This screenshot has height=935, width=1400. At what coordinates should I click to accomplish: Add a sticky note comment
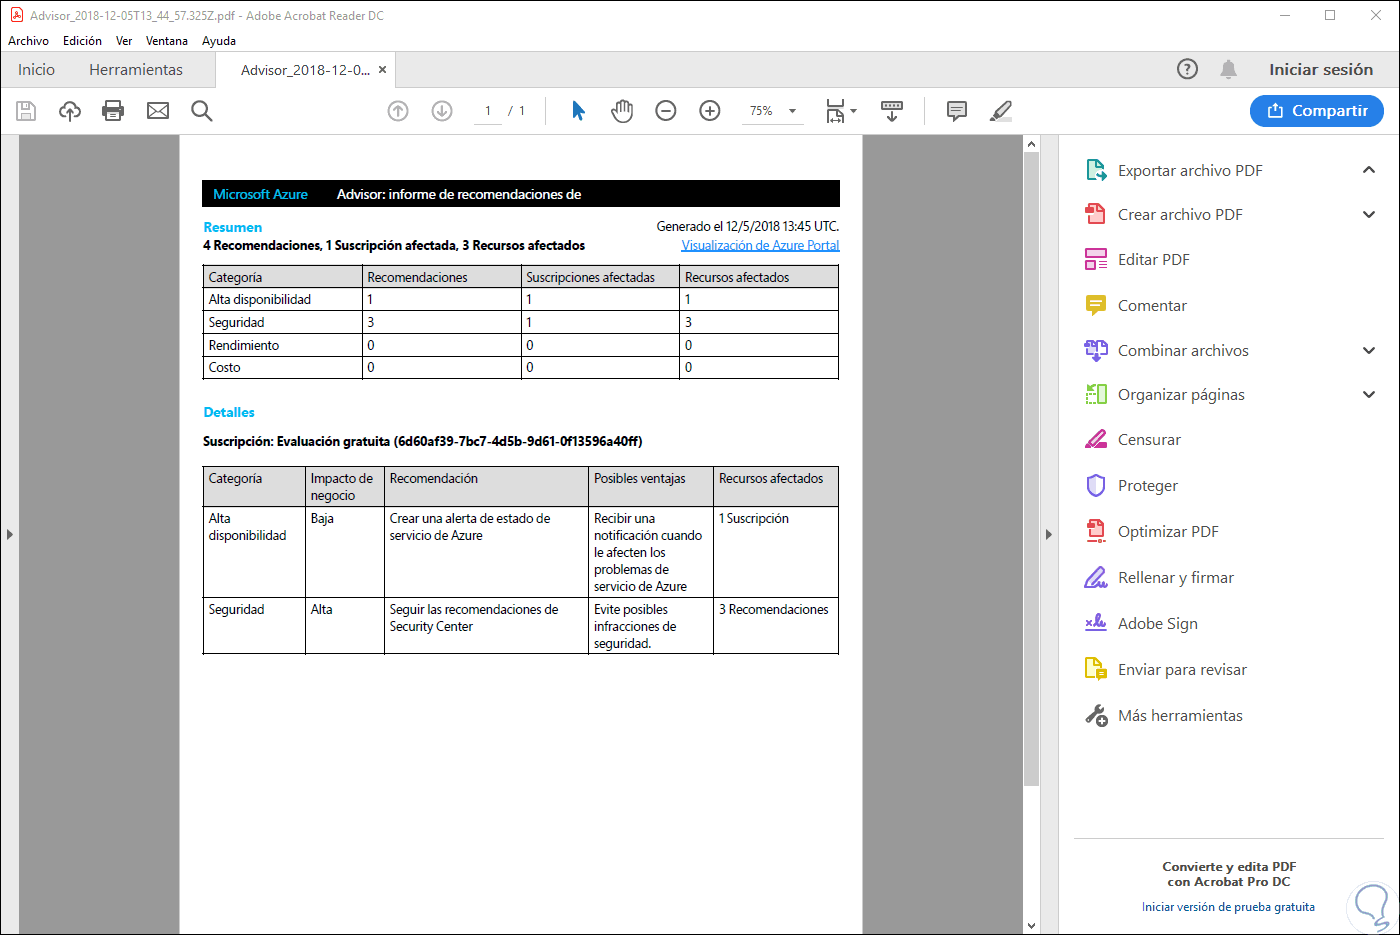[957, 111]
